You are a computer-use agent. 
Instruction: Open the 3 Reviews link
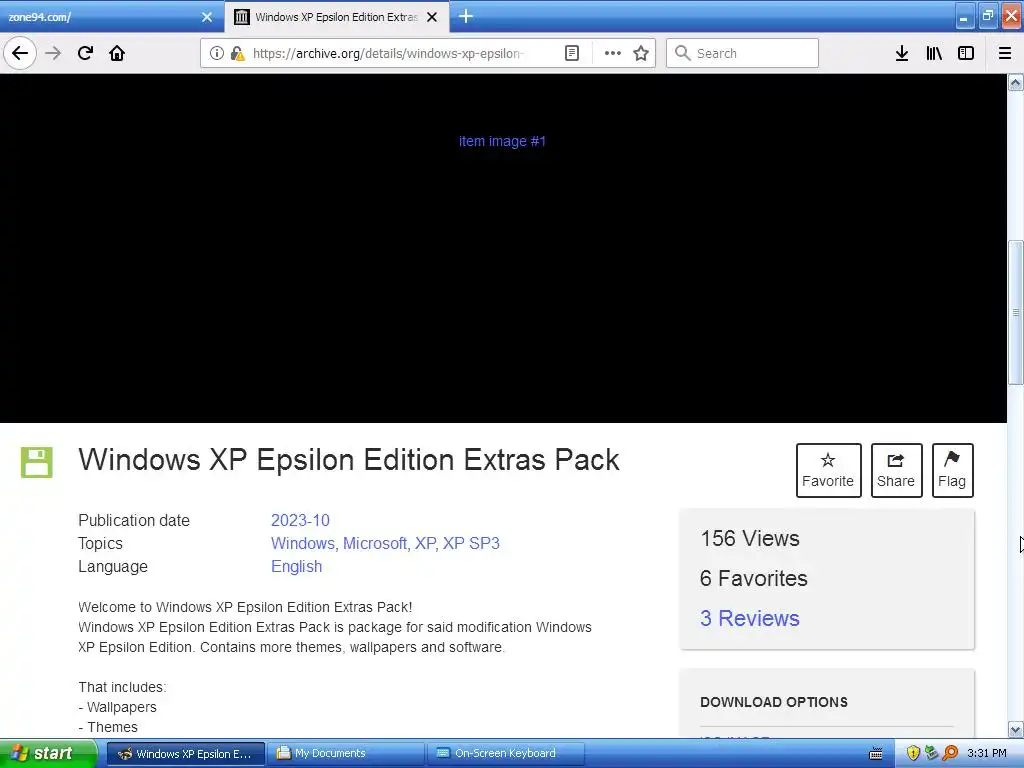pyautogui.click(x=750, y=618)
